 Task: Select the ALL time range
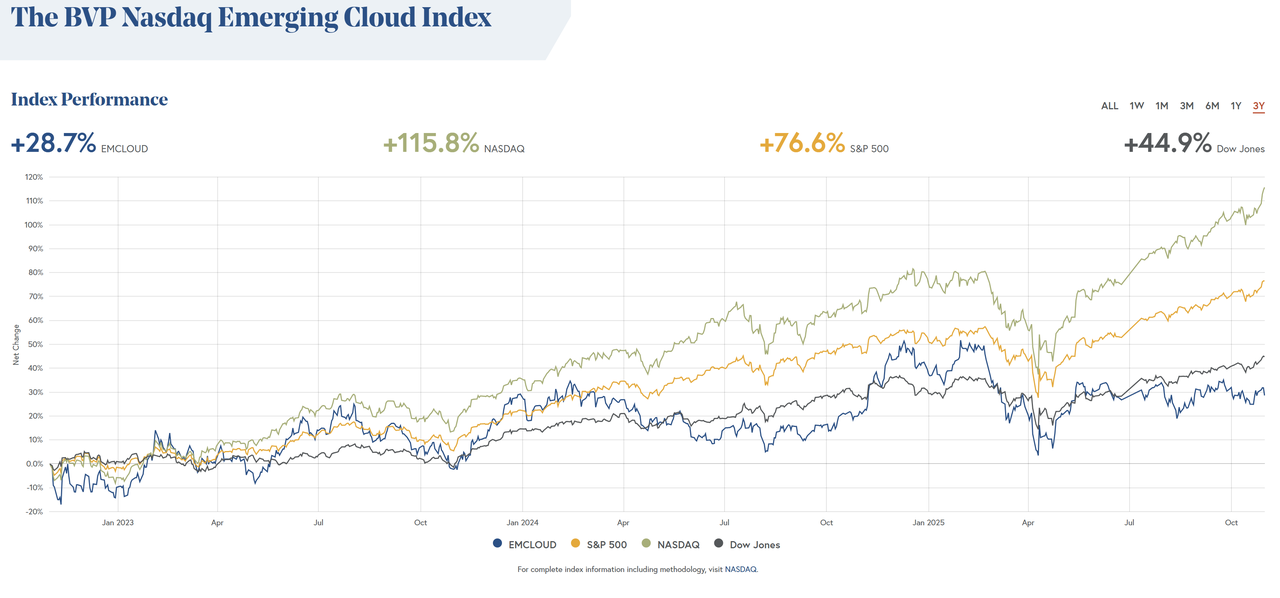[x=1110, y=105]
